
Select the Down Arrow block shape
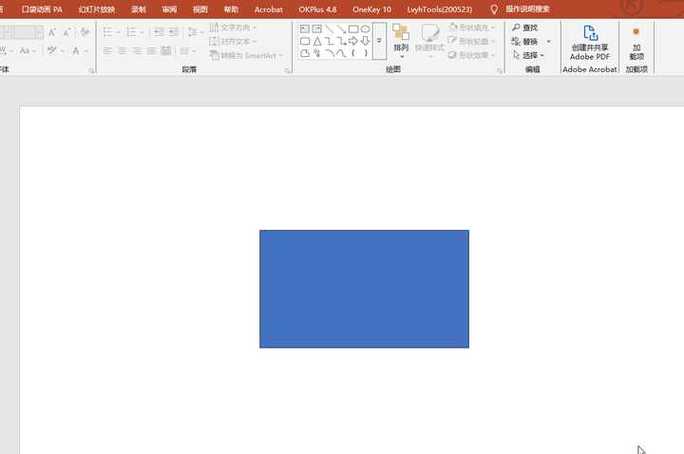(x=366, y=41)
